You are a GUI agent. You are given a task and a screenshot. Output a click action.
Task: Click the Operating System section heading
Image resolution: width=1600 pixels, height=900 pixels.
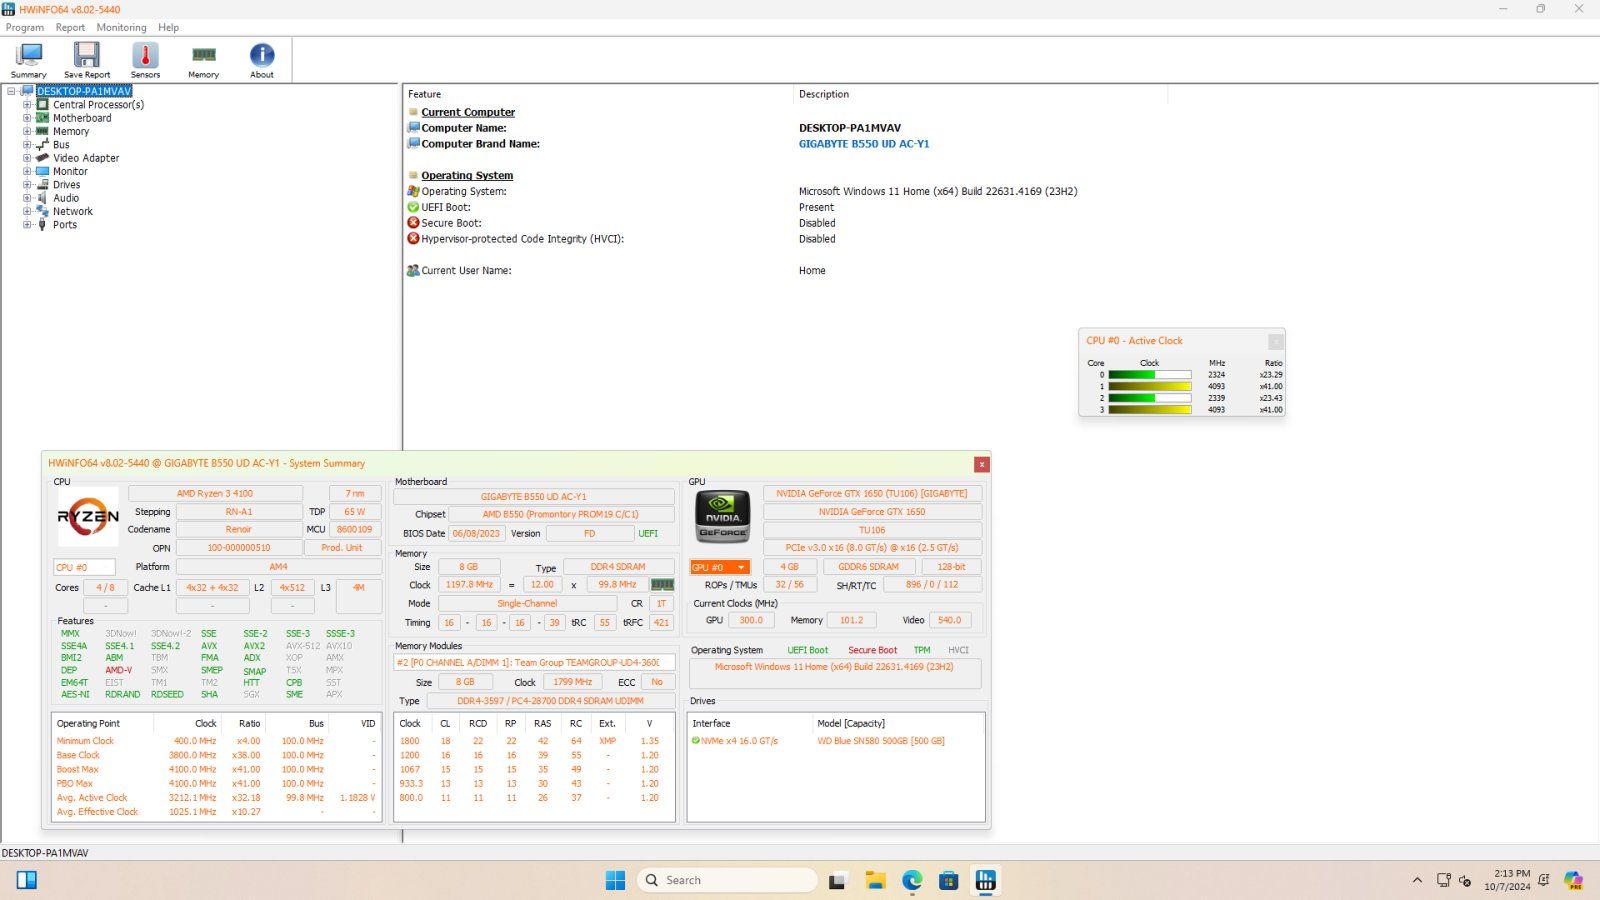[x=467, y=175]
